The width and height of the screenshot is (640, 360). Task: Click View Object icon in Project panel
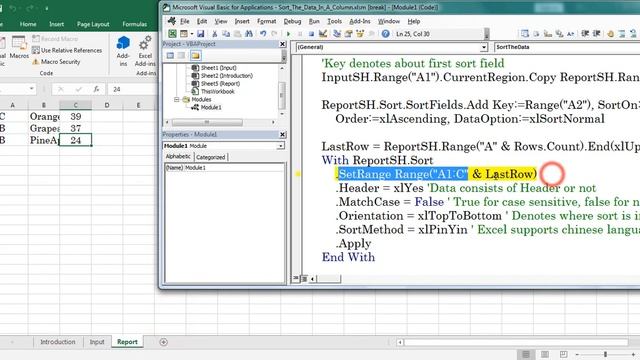(181, 56)
